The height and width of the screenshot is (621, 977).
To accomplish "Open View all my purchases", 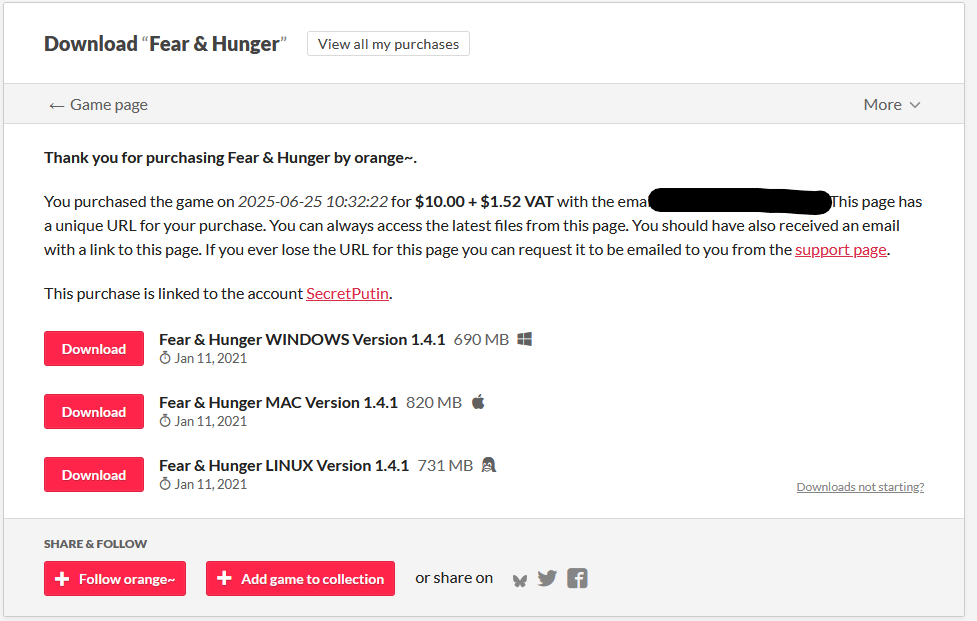I will [x=388, y=44].
